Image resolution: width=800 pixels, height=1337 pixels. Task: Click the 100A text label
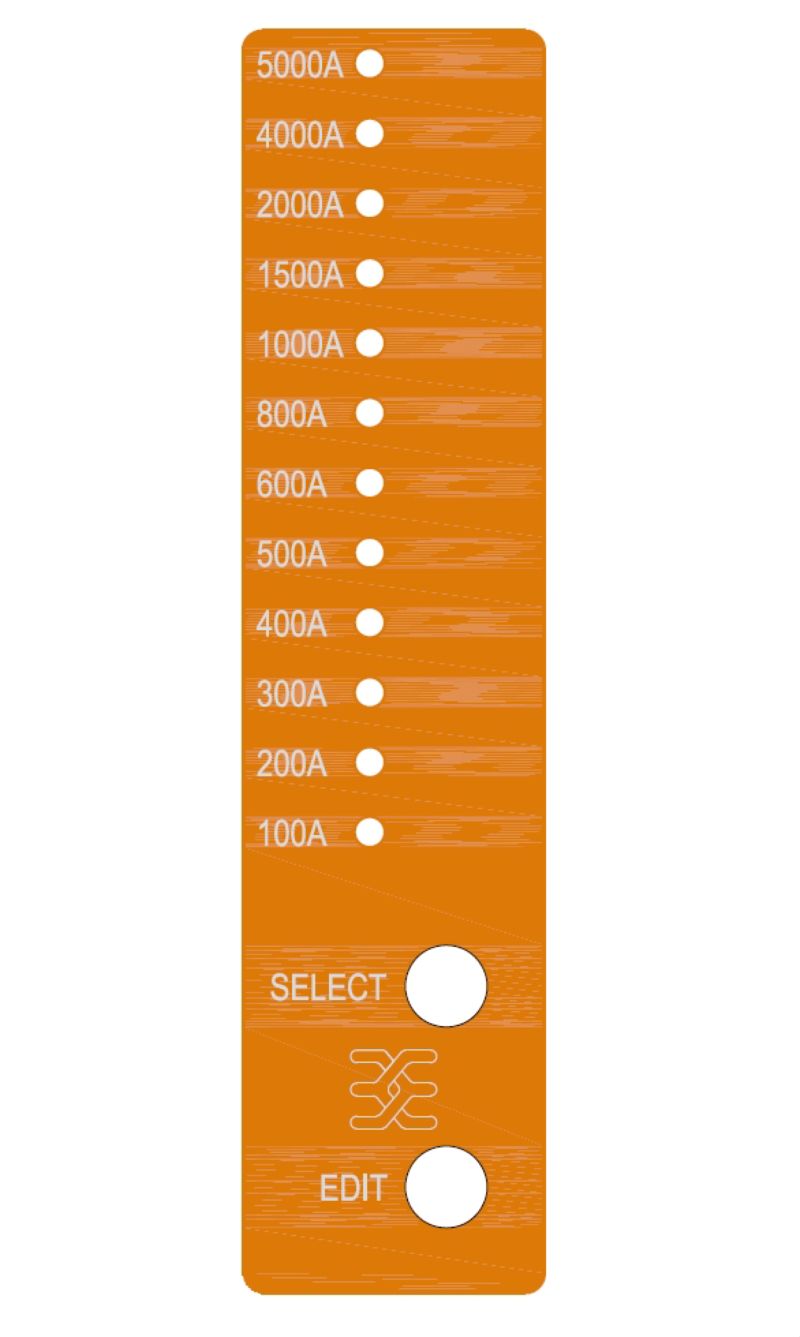coord(291,834)
